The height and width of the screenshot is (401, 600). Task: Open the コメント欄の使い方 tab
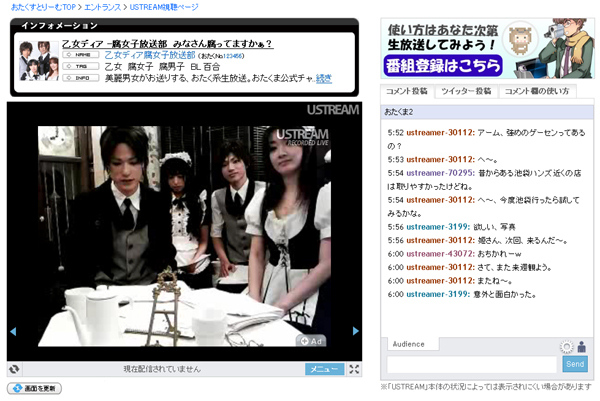click(536, 91)
